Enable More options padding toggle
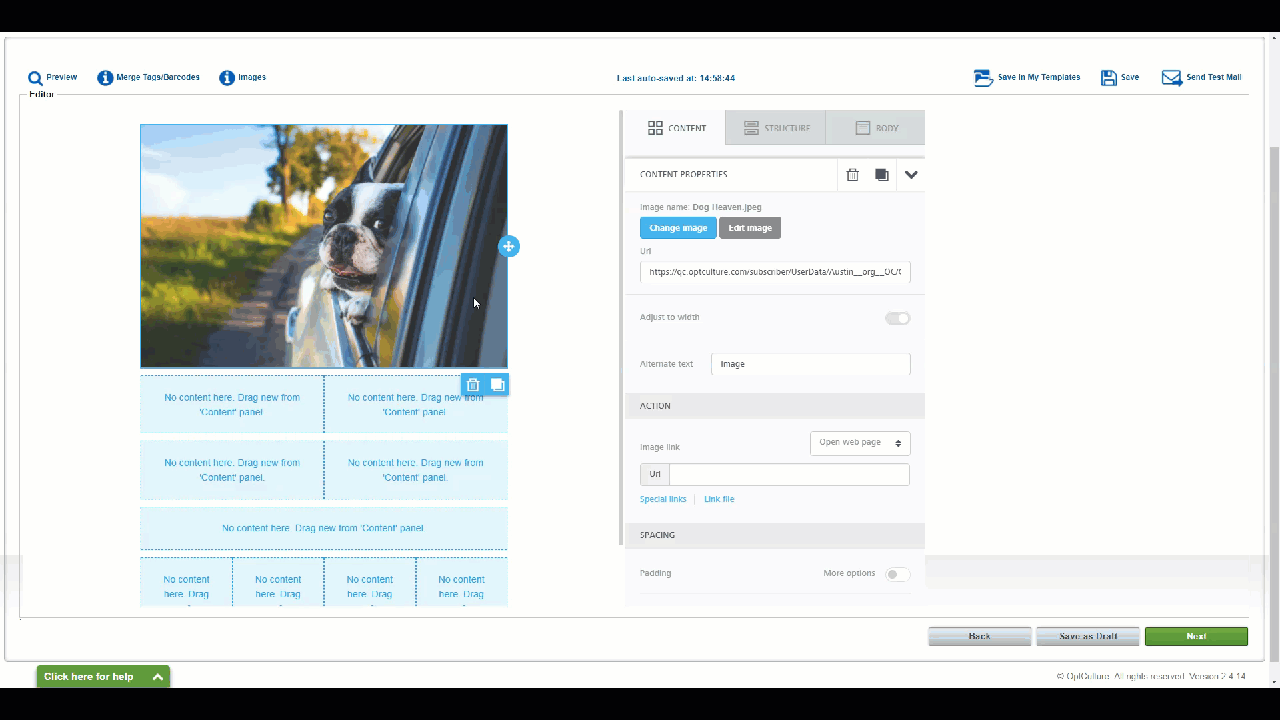Image resolution: width=1280 pixels, height=720 pixels. click(897, 574)
